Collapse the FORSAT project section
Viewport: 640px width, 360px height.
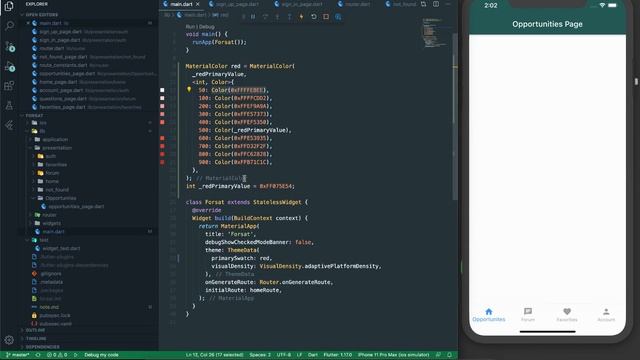[x=35, y=116]
